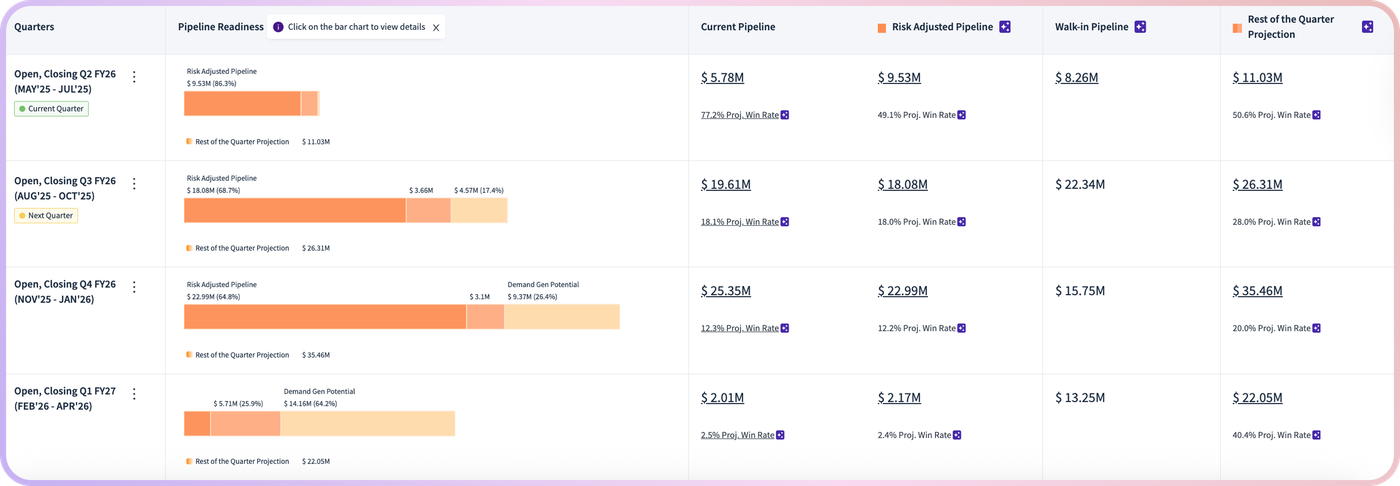This screenshot has width=1400, height=486.
Task: Click the sparkle icon beside 40.4% Proj. Win Rate
Action: click(1316, 435)
